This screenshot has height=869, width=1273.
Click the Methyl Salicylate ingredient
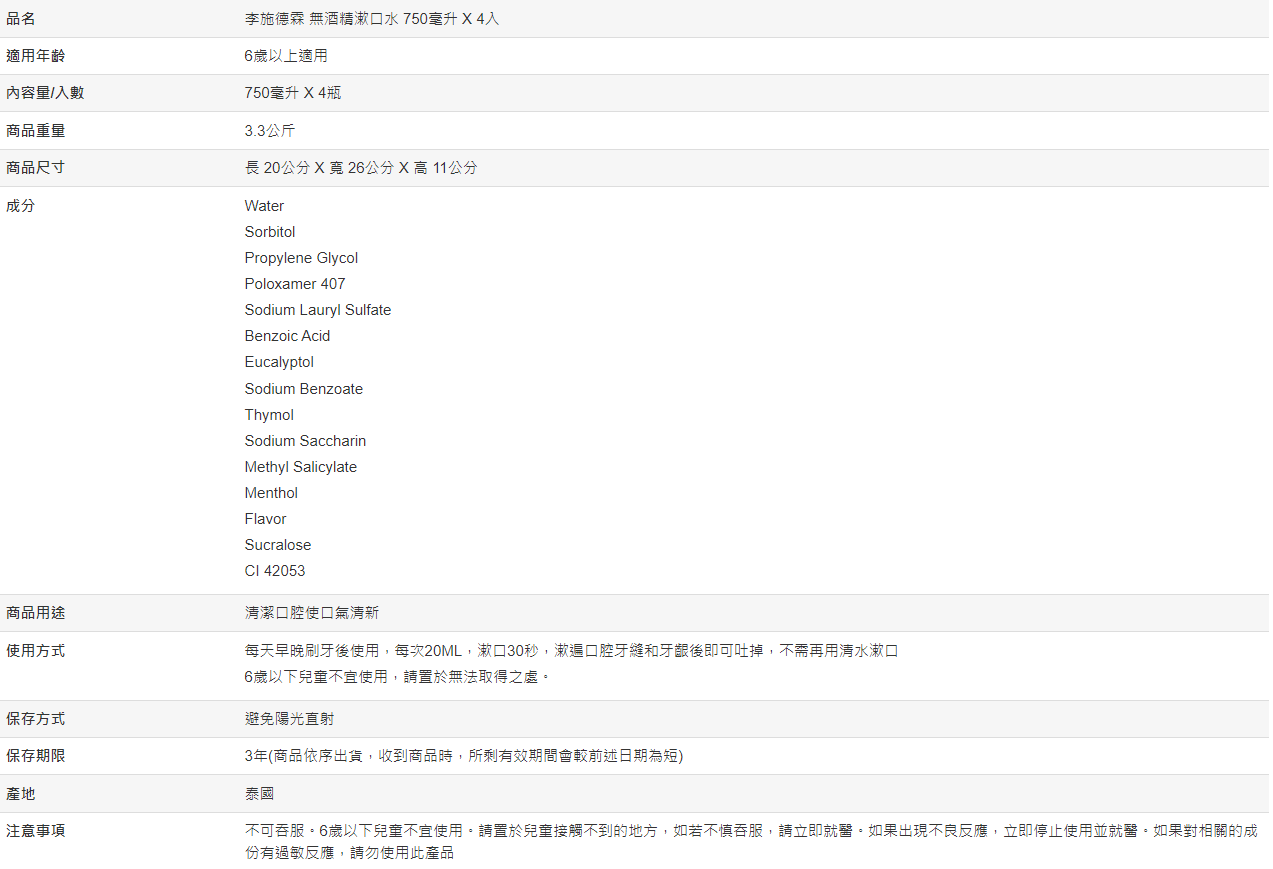click(300, 467)
